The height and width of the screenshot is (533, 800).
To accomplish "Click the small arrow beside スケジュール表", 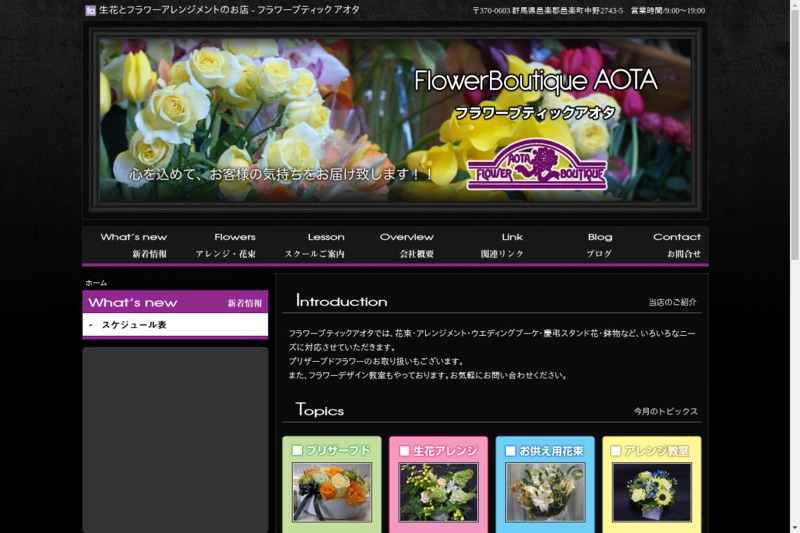I will 91,325.
